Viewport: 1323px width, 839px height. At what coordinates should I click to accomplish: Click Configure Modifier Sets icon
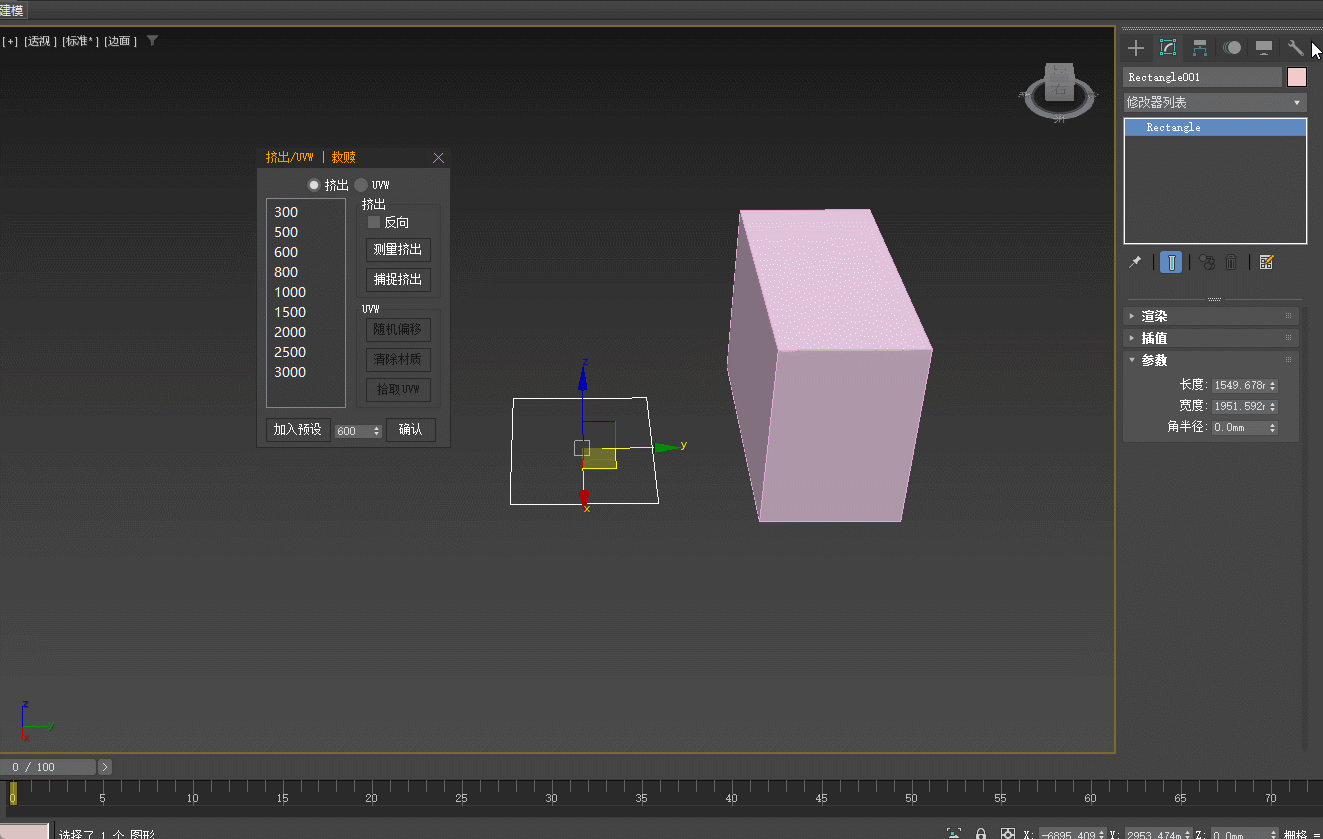coord(1266,262)
